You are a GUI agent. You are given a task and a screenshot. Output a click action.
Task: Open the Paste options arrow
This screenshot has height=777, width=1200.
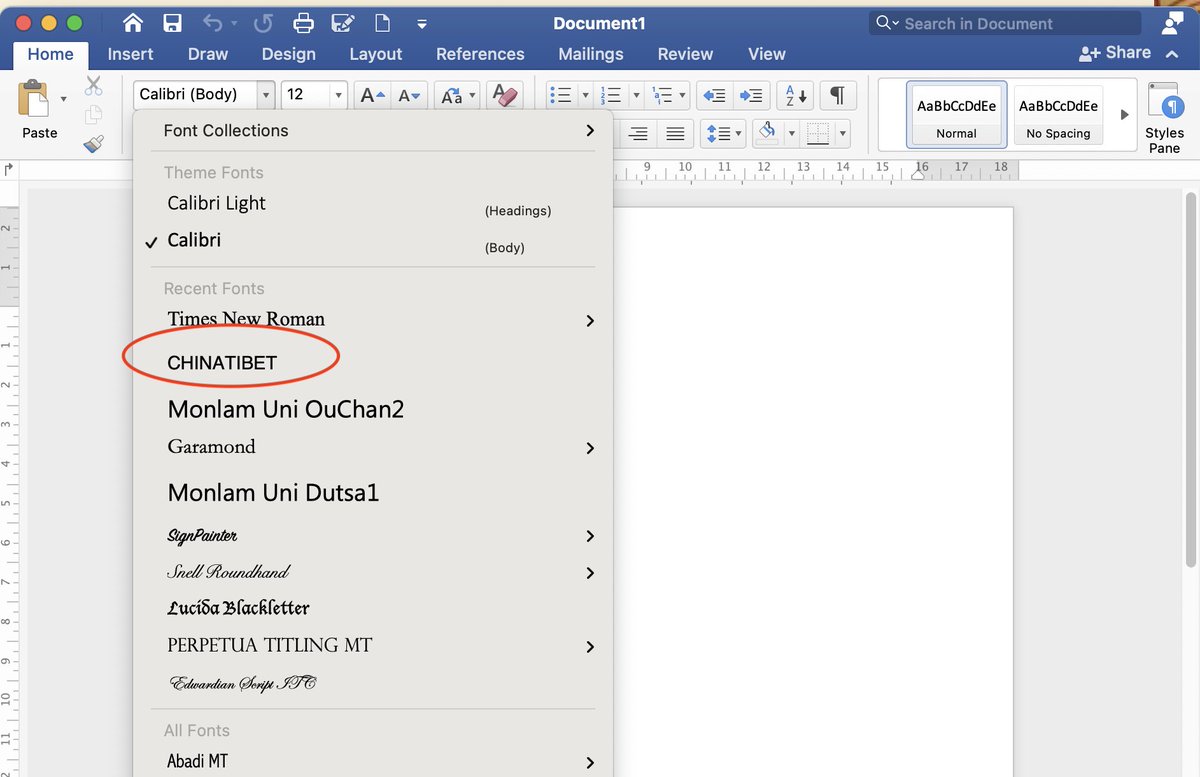[x=64, y=98]
